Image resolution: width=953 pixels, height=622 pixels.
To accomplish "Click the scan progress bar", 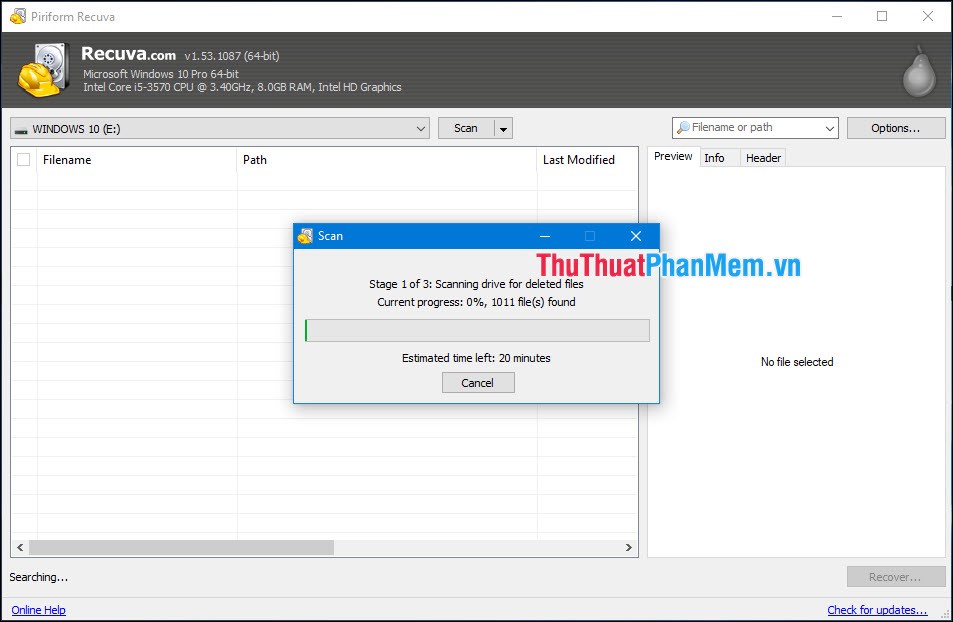I will click(477, 331).
